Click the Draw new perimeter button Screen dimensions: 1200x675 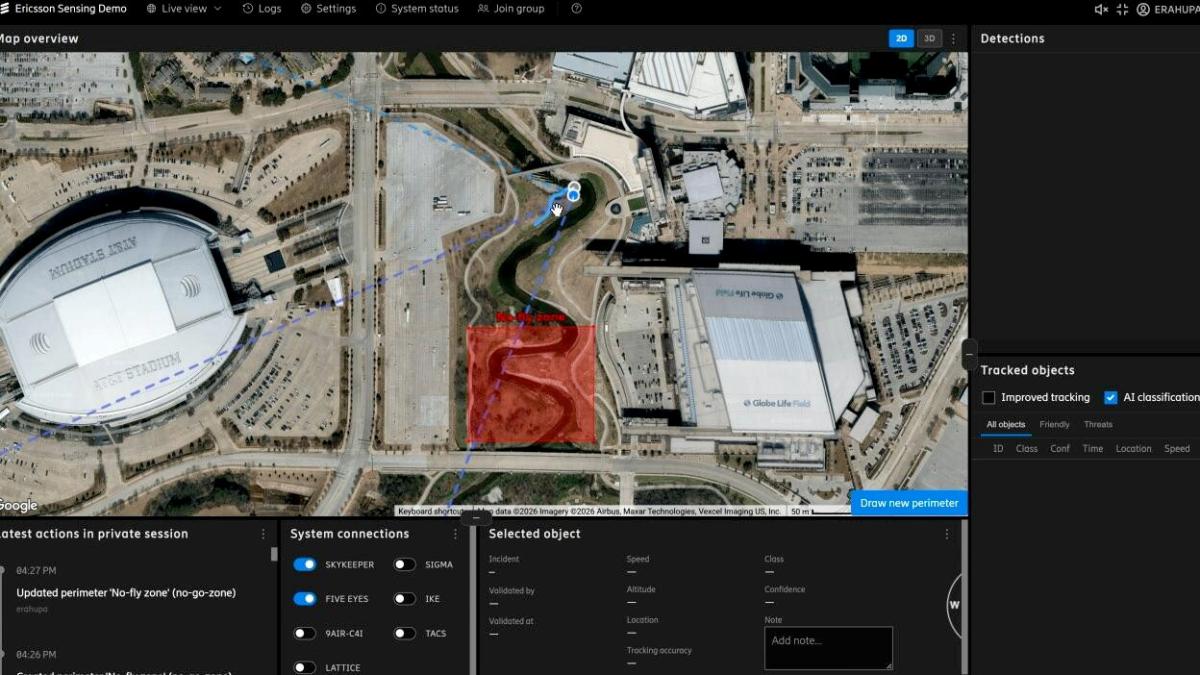909,503
